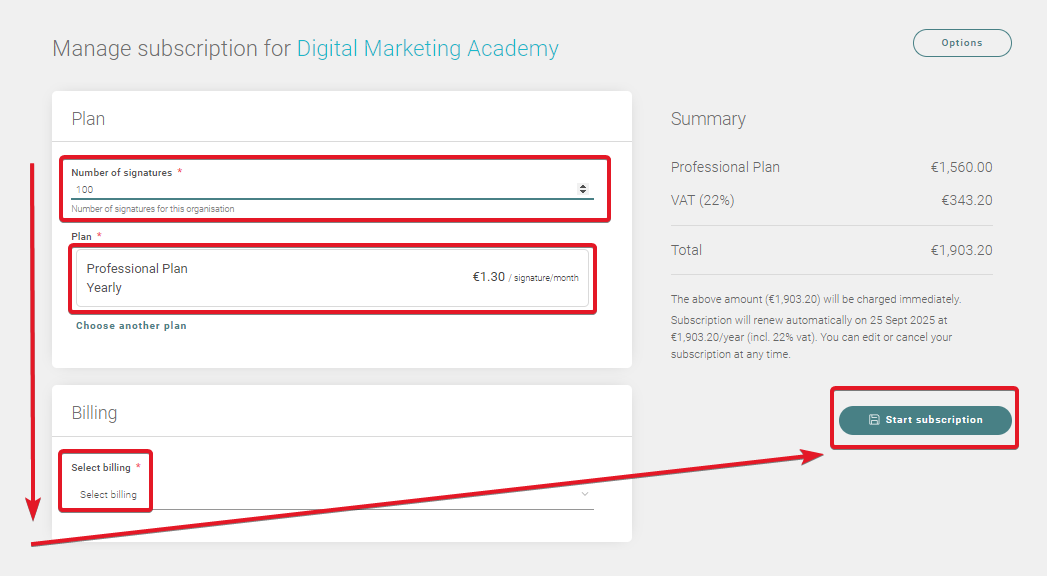Select the Professional Plan Yearly card
This screenshot has width=1047, height=576.
[333, 278]
